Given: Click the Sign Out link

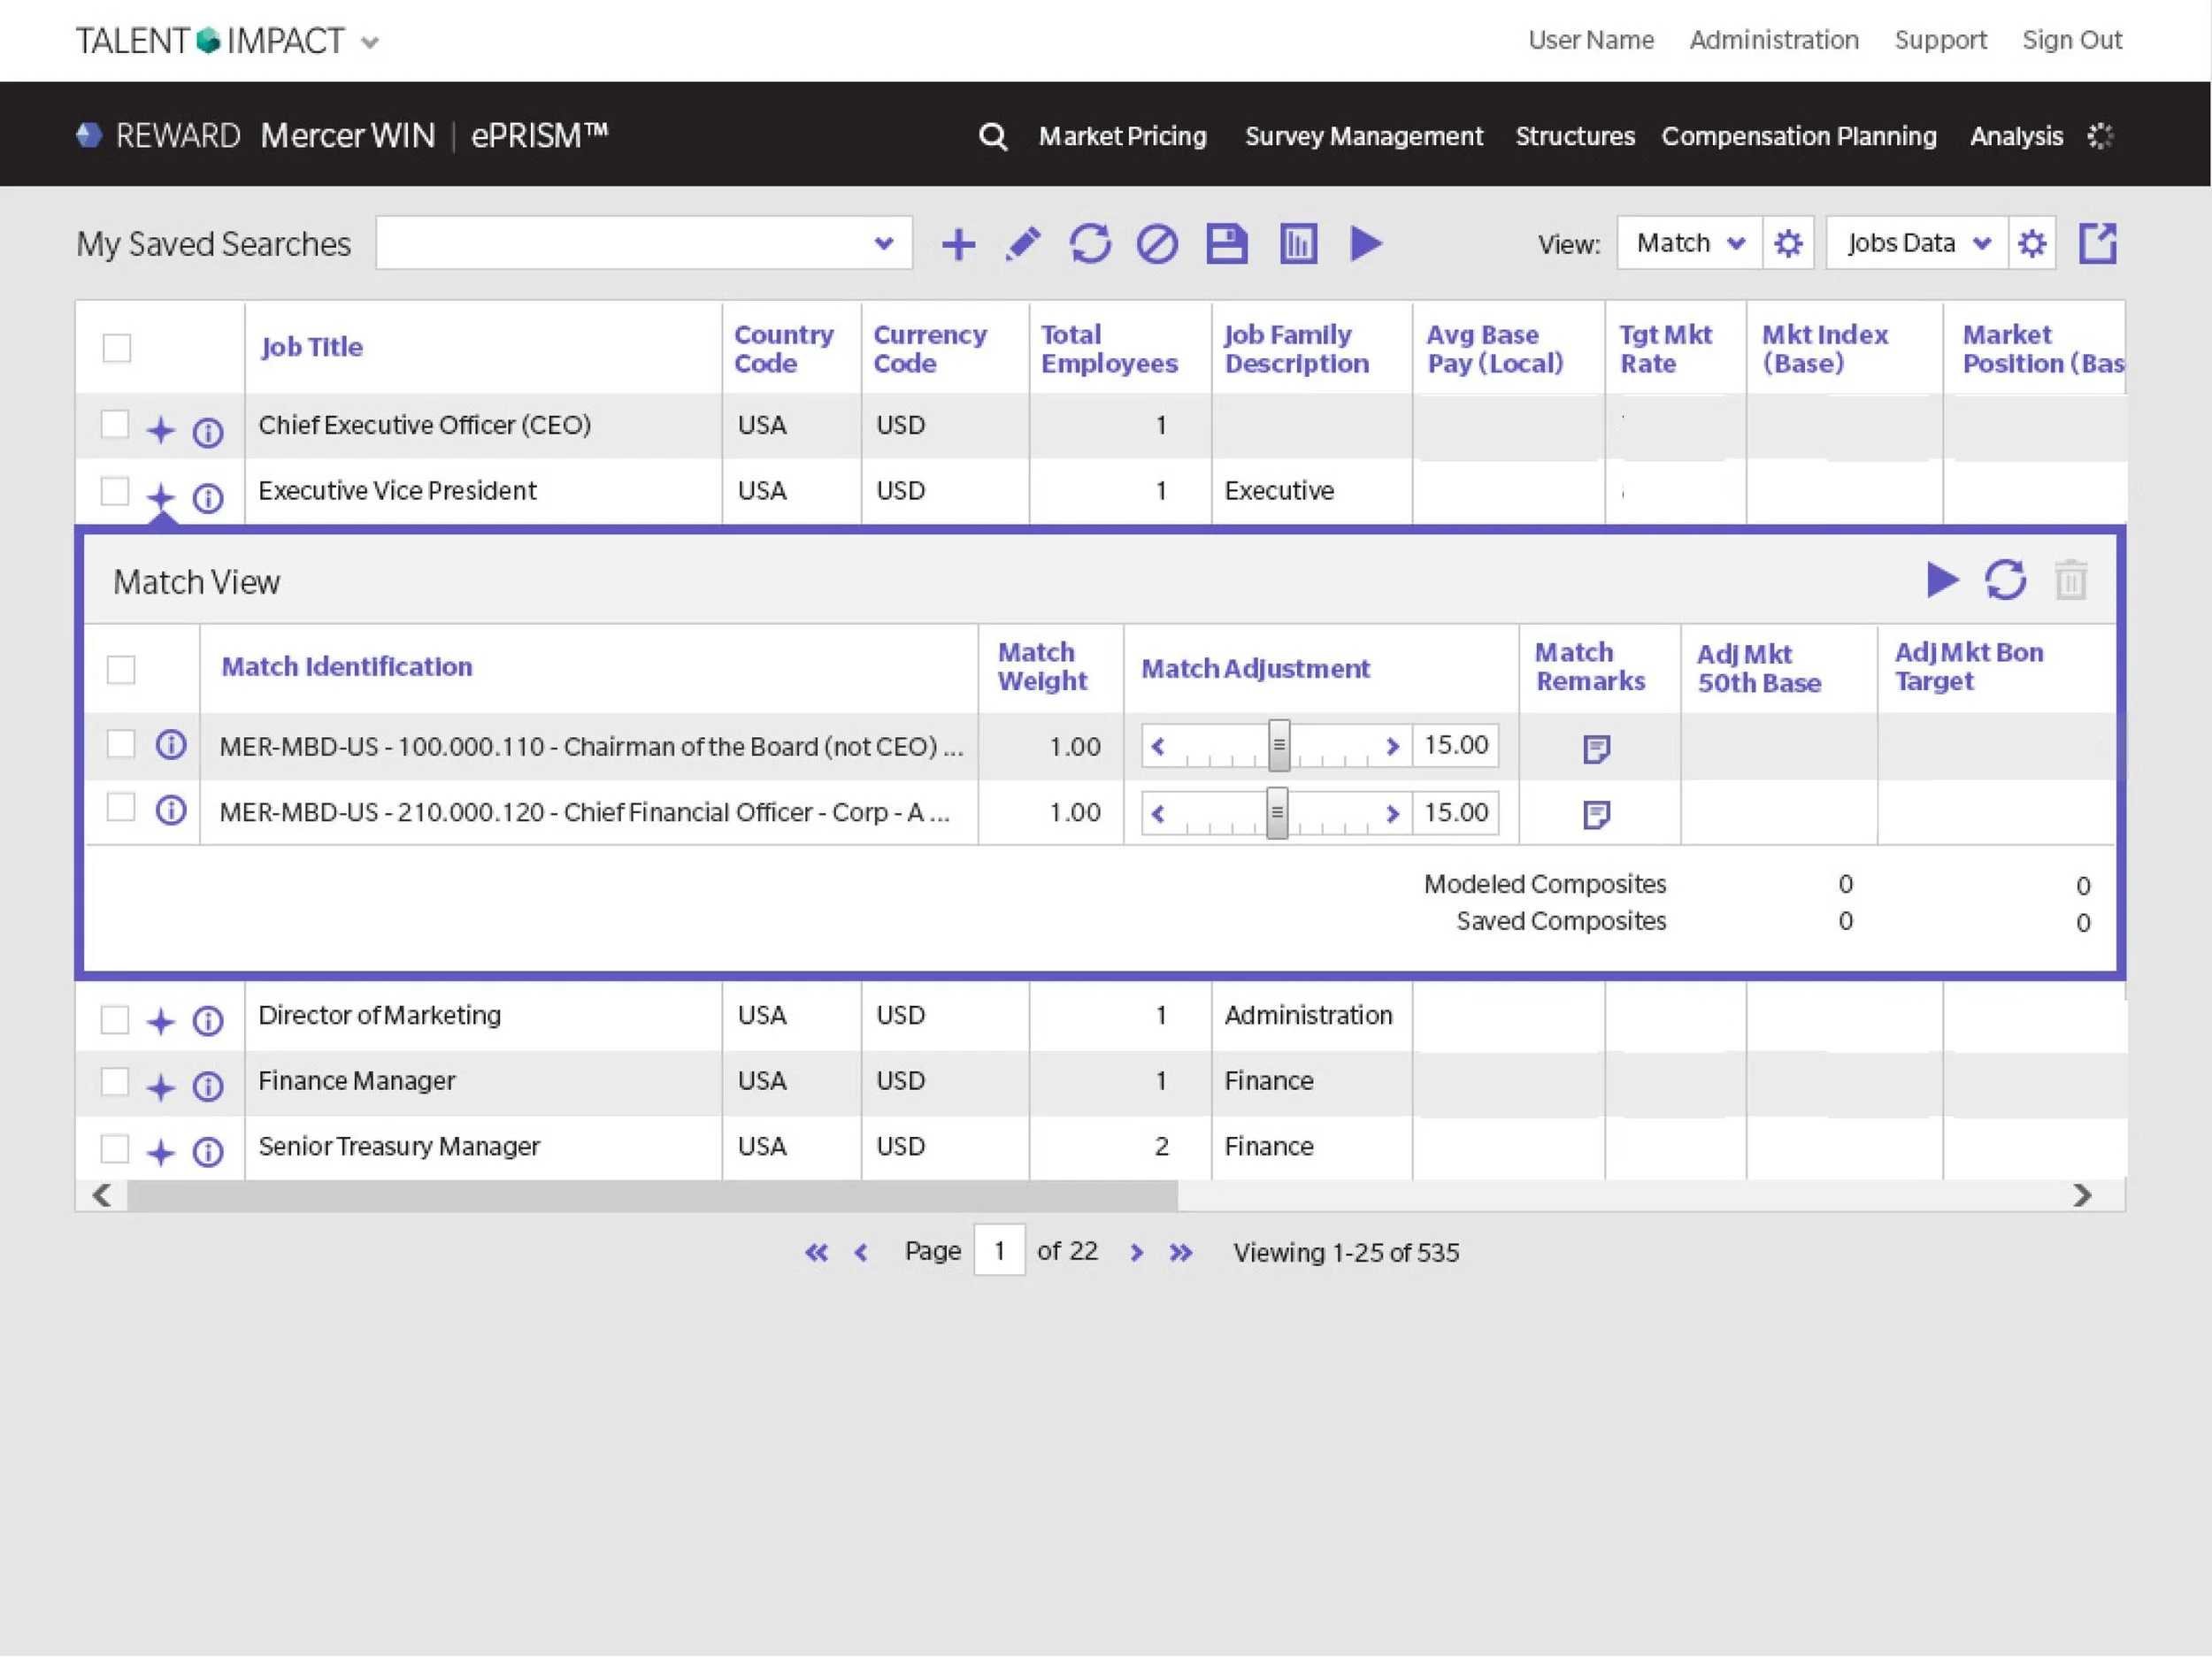Looking at the screenshot, I should click(x=2071, y=40).
